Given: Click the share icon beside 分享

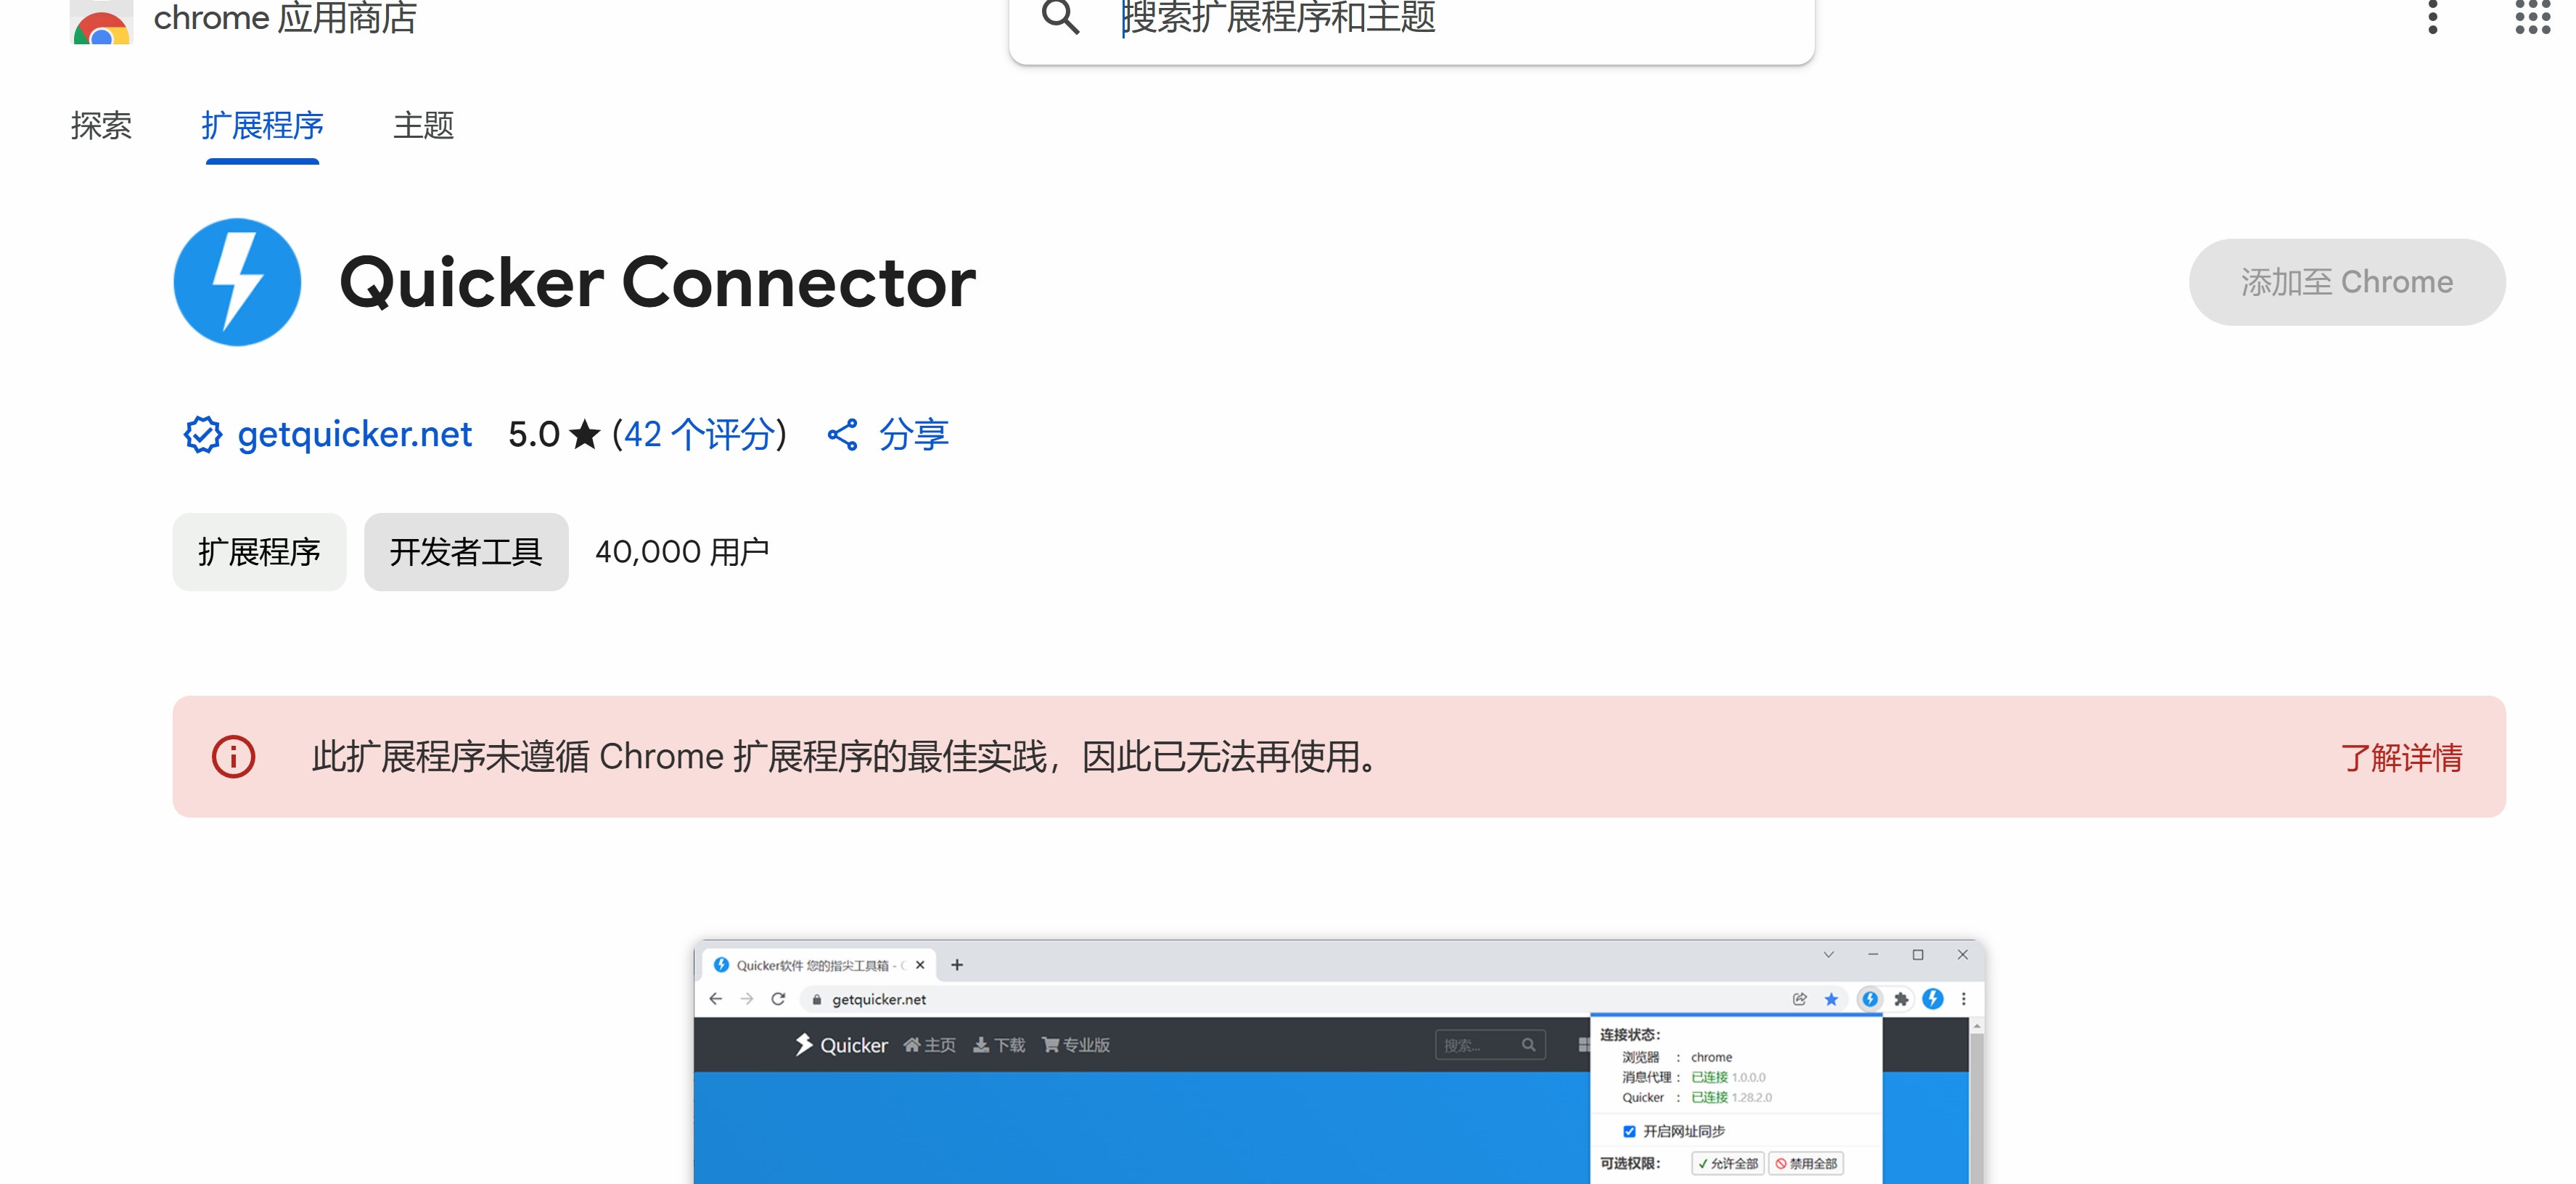Looking at the screenshot, I should [842, 434].
